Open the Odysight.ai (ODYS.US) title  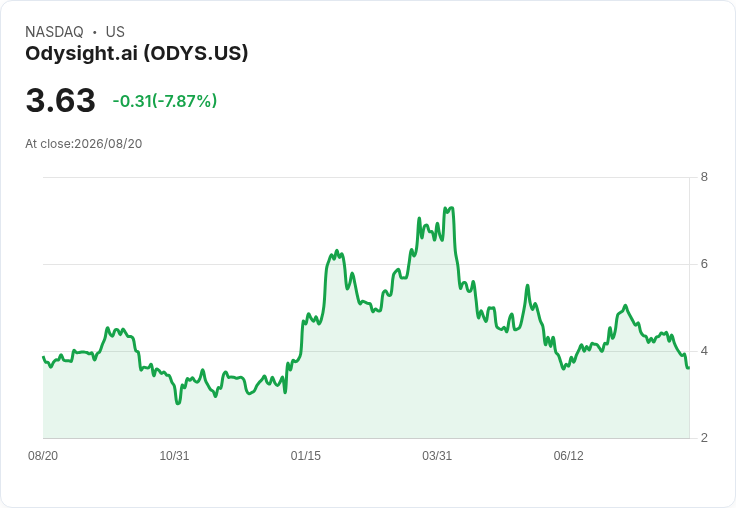coord(137,54)
